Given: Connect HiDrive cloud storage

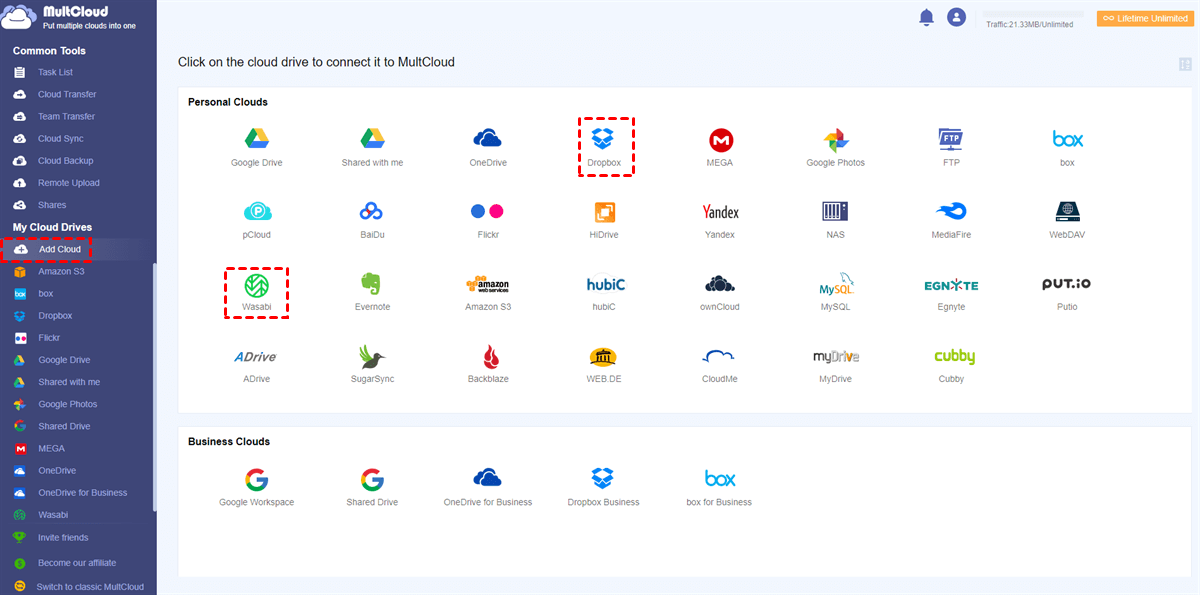Looking at the screenshot, I should [605, 219].
